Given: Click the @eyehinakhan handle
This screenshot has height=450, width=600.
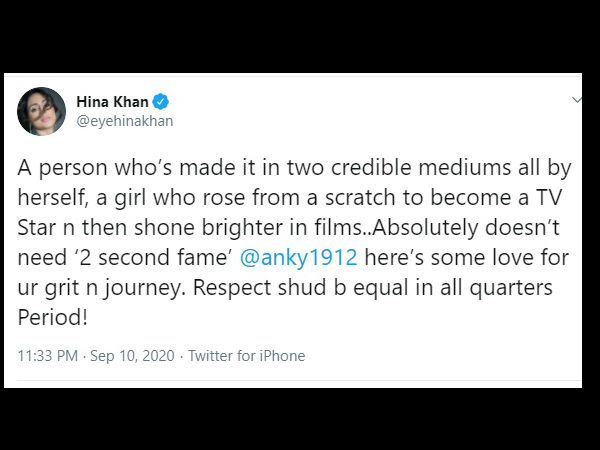Looking at the screenshot, I should [x=125, y=121].
